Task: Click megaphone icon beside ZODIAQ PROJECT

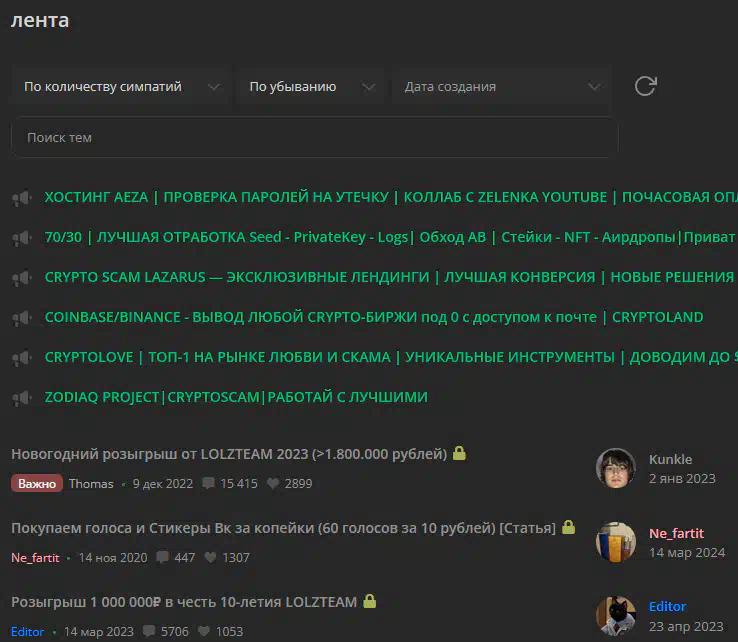Action: [22, 398]
